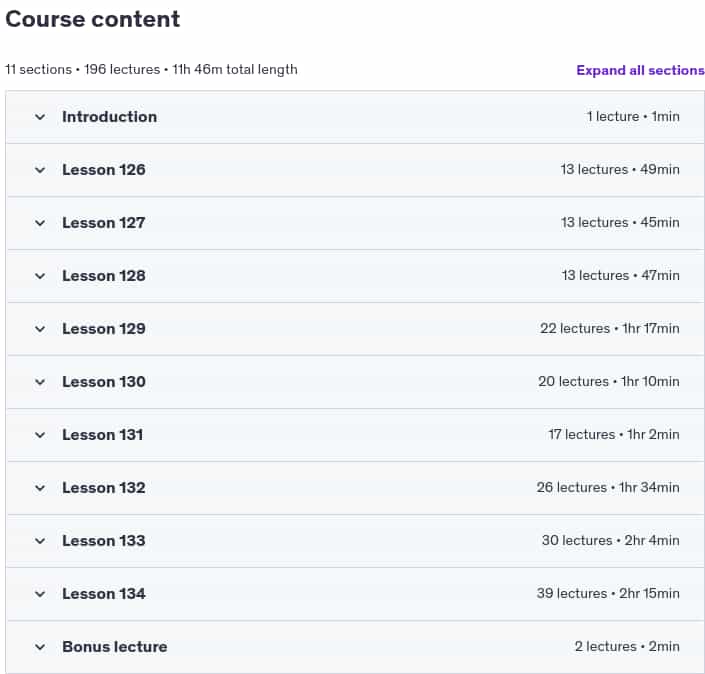This screenshot has width=705, height=674.
Task: Expand Lesson 129 chevron arrow
Action: [40, 329]
